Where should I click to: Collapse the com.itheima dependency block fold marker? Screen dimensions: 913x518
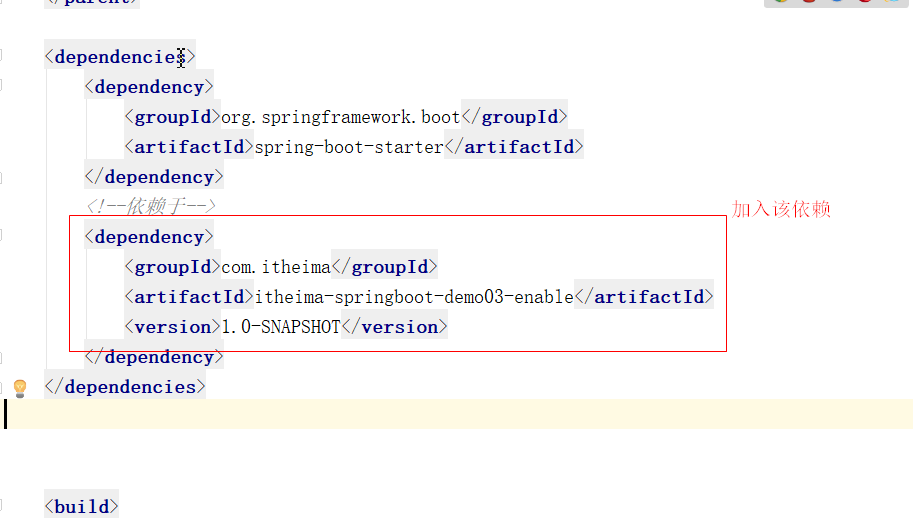4,237
